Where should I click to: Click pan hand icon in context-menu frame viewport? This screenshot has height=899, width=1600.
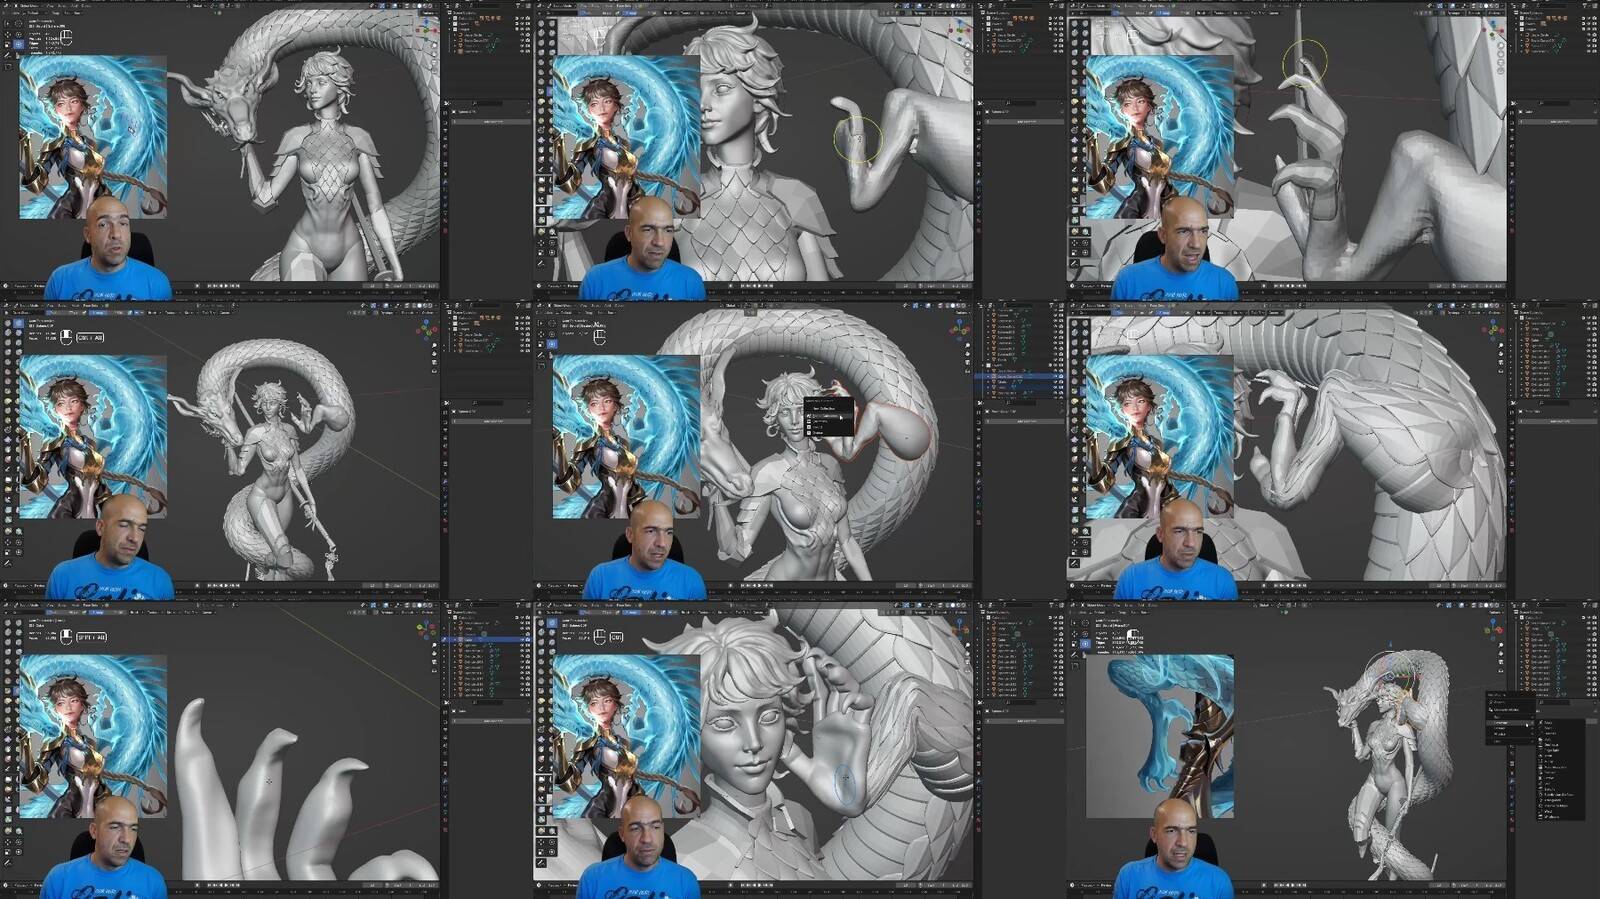(967, 354)
